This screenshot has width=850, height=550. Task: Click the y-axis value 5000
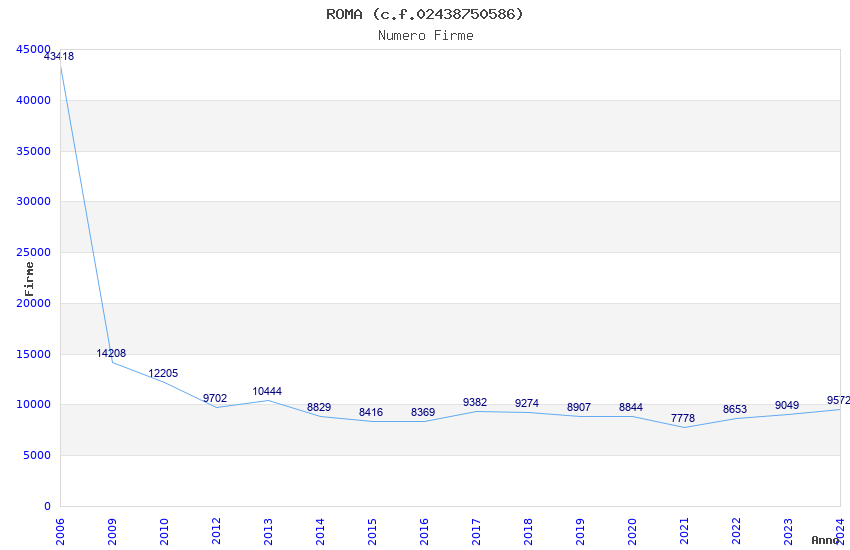pos(37,455)
